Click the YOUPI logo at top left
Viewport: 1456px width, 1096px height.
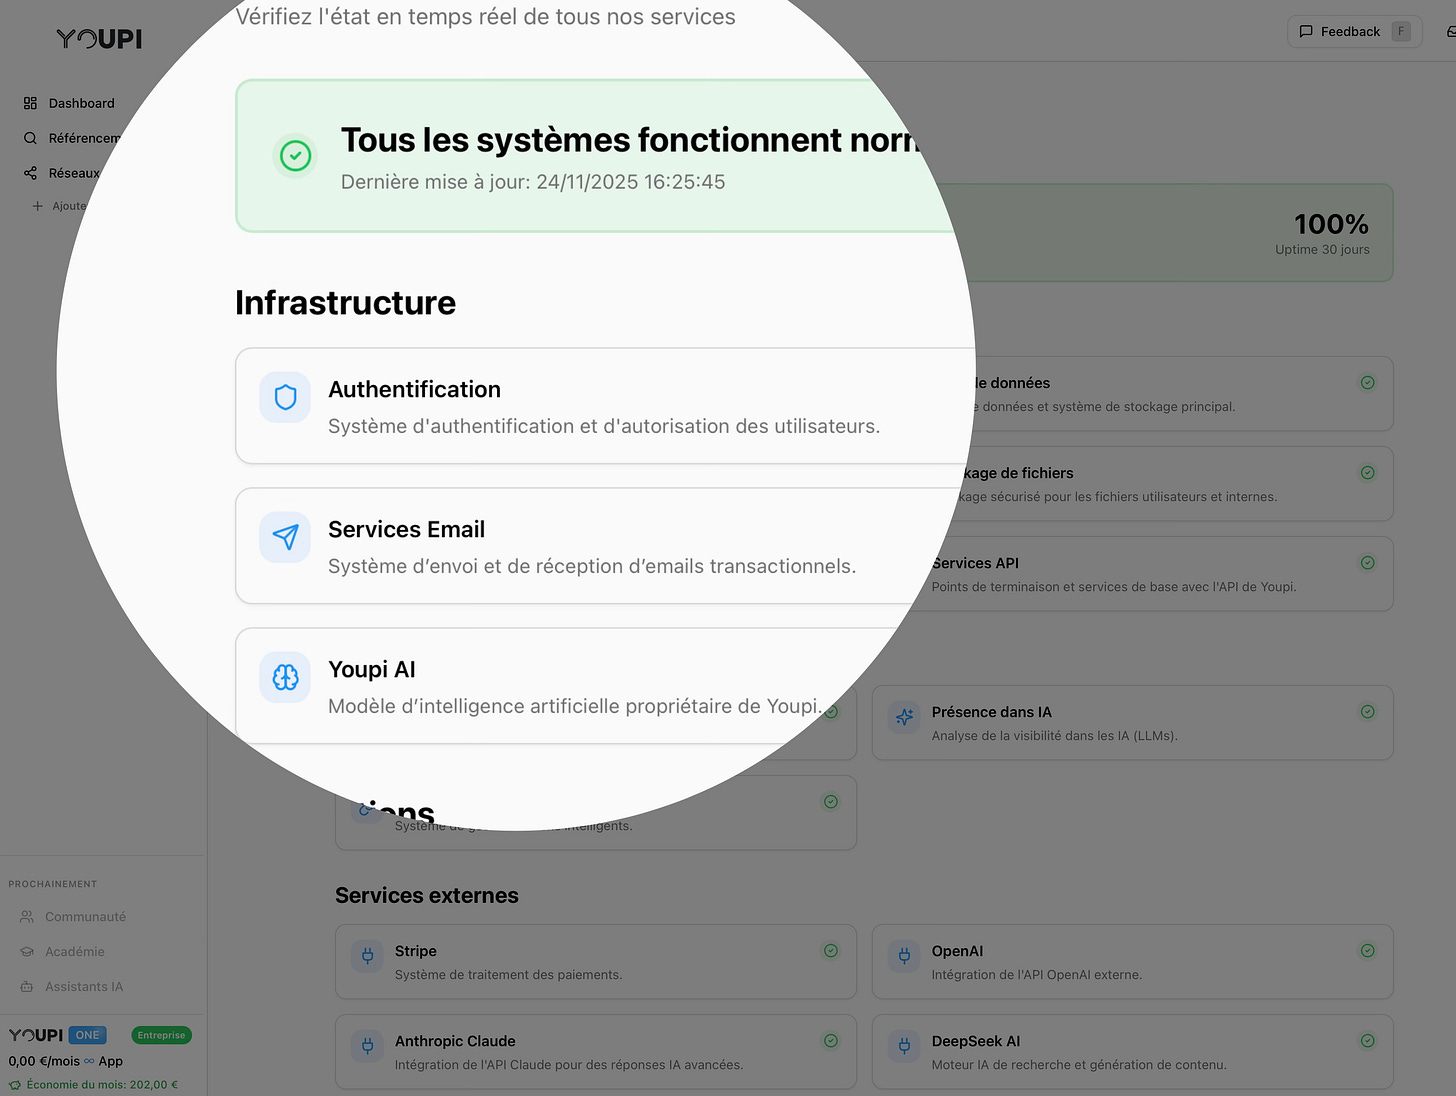(x=99, y=39)
